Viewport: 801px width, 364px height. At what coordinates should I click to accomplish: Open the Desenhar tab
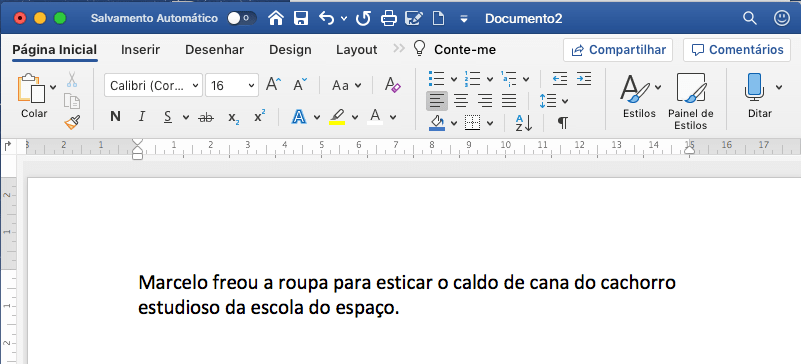[x=215, y=50]
